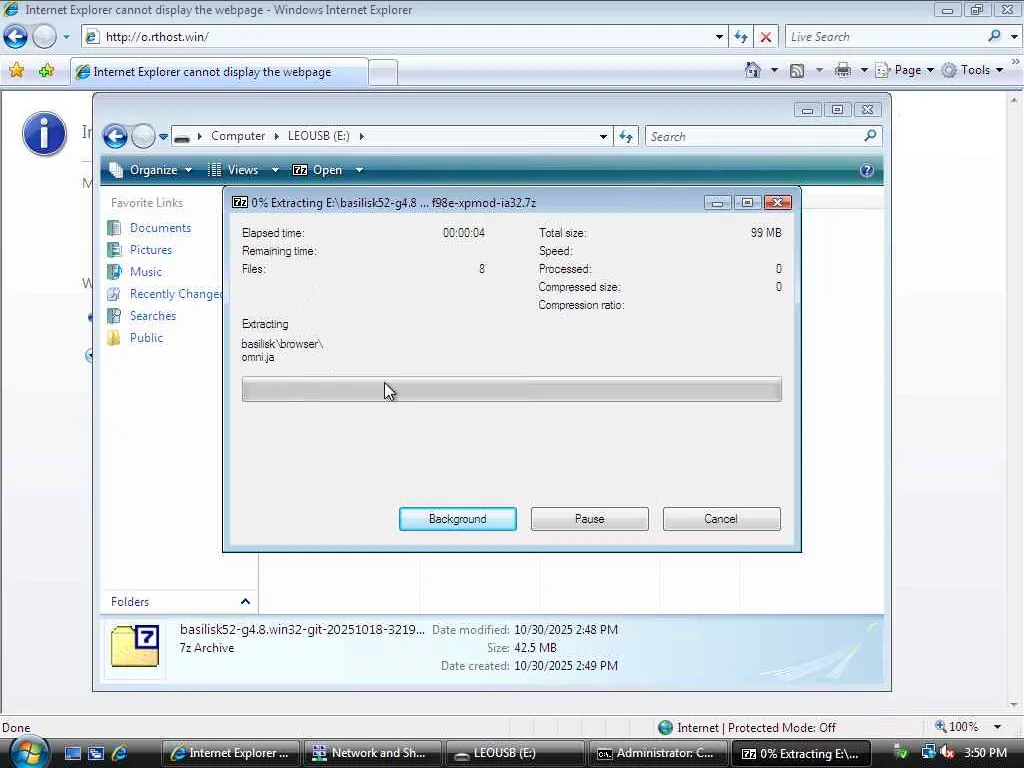Click the extraction progress bar

pos(511,389)
